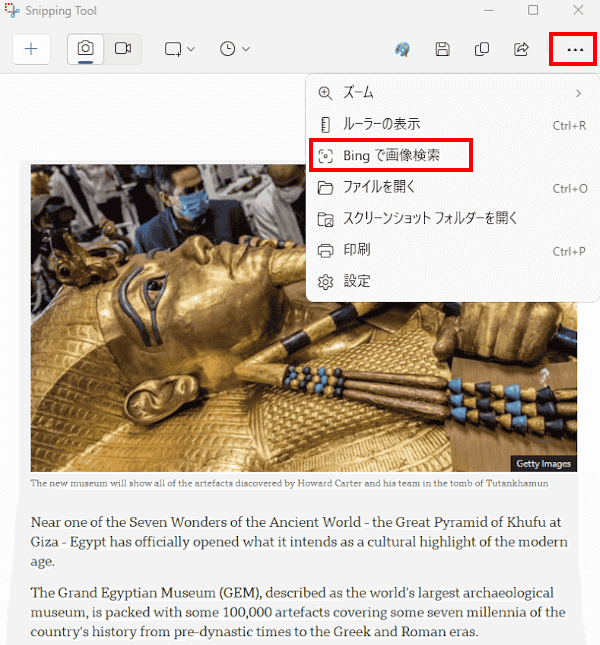Copy the snip to the clipboard

pos(482,49)
